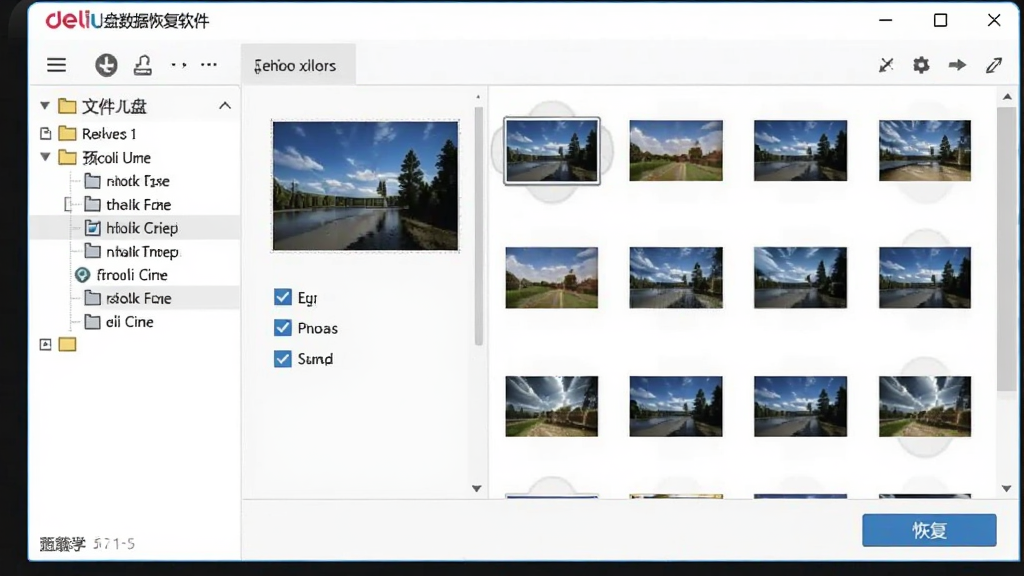Viewport: 1024px width, 576px height.
Task: Click the pin tool icon beside the gear
Action: [886, 65]
